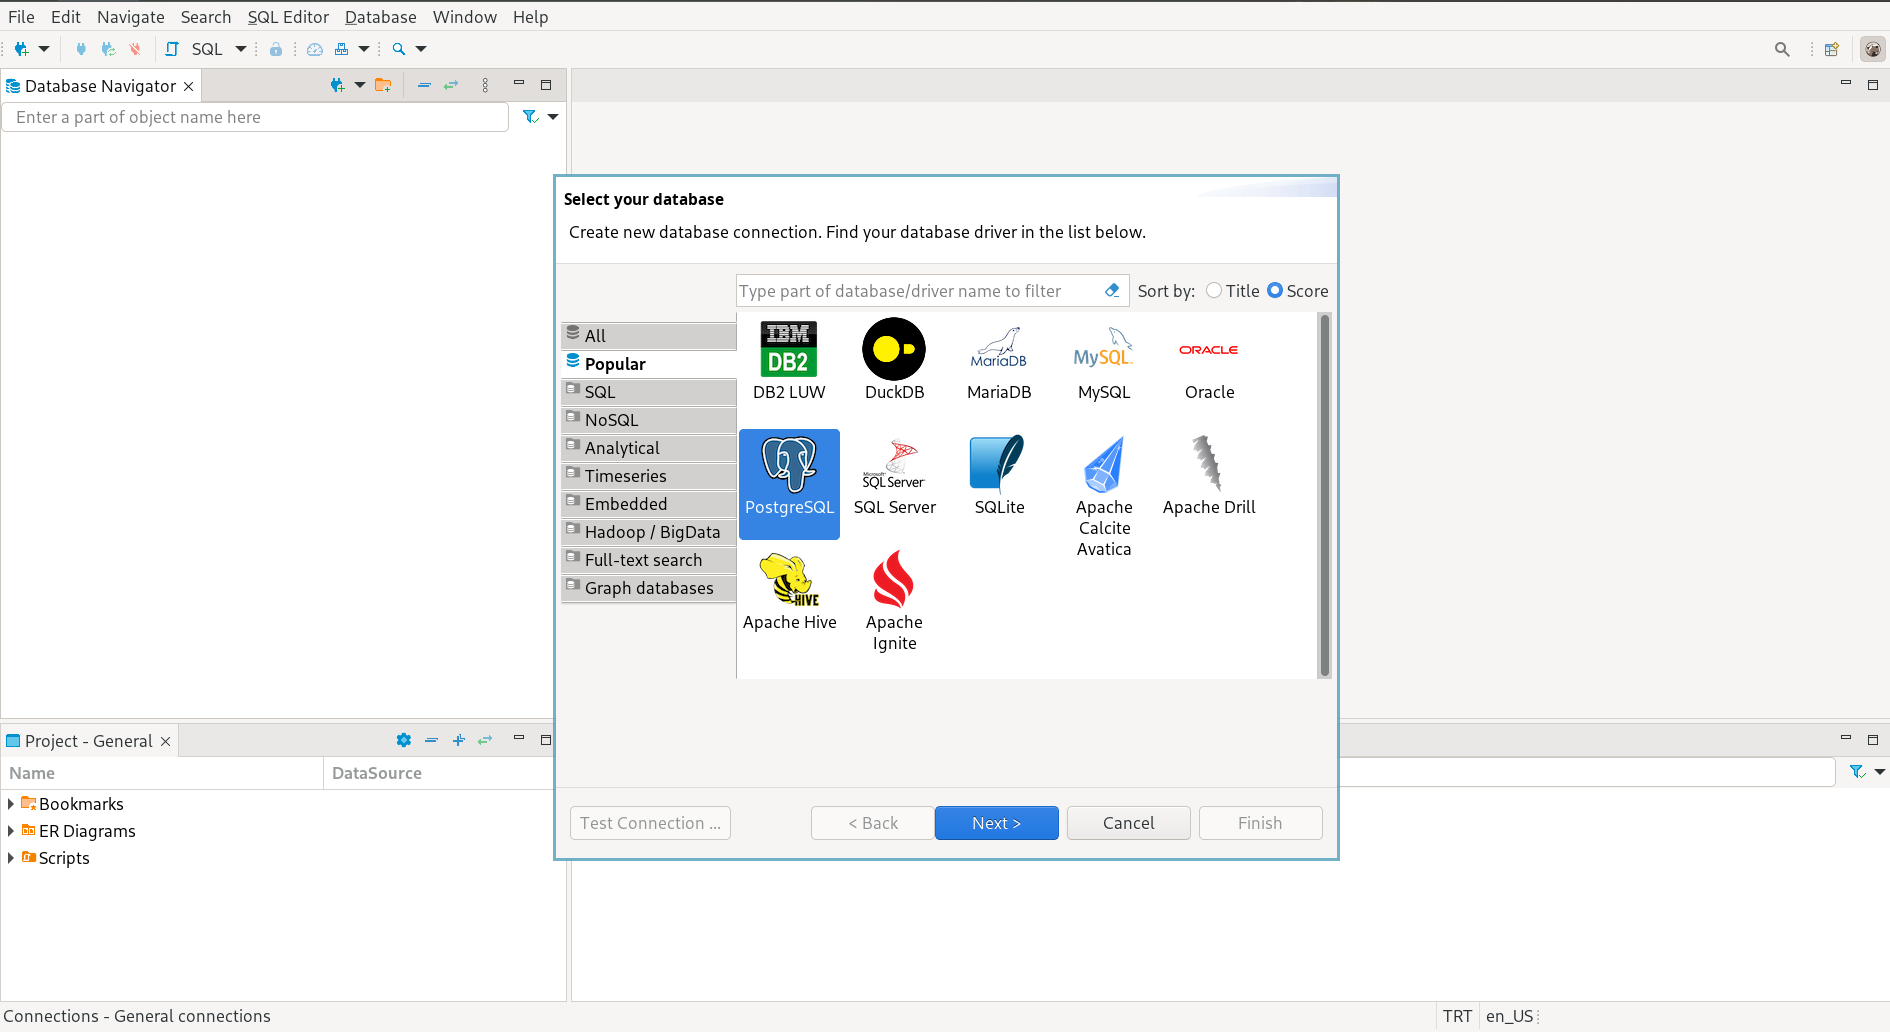Click the Next button

coord(997,823)
